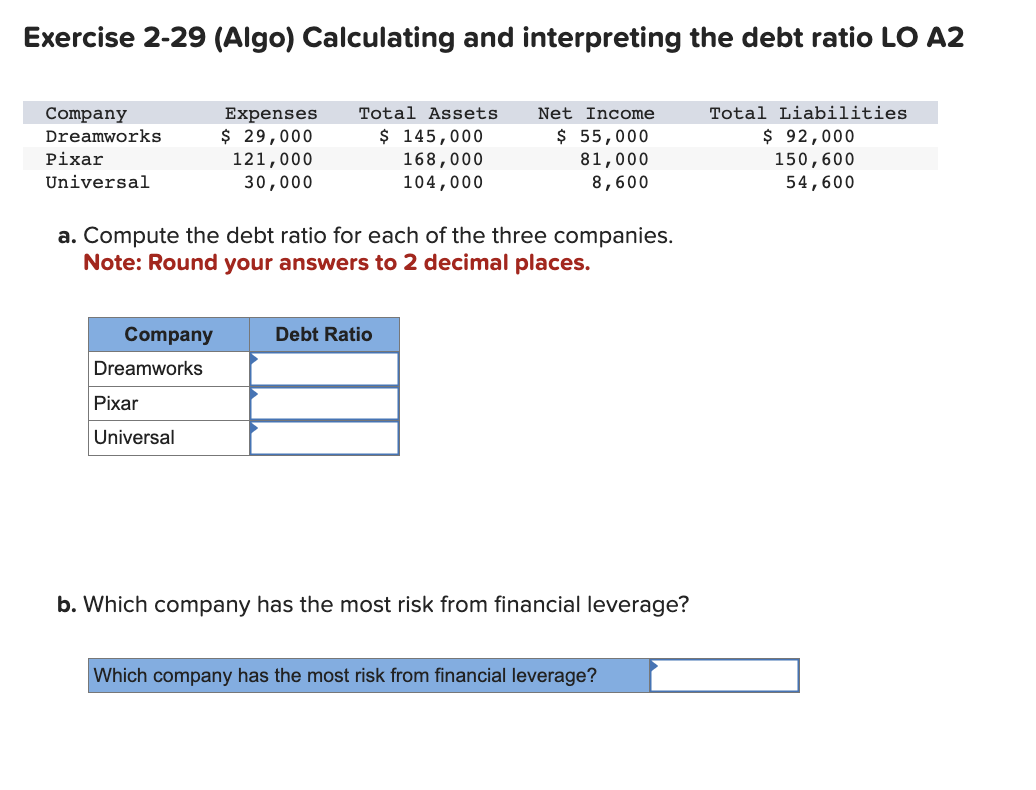Click the Company column header
Screen dimensions: 1036x790
click(x=168, y=334)
